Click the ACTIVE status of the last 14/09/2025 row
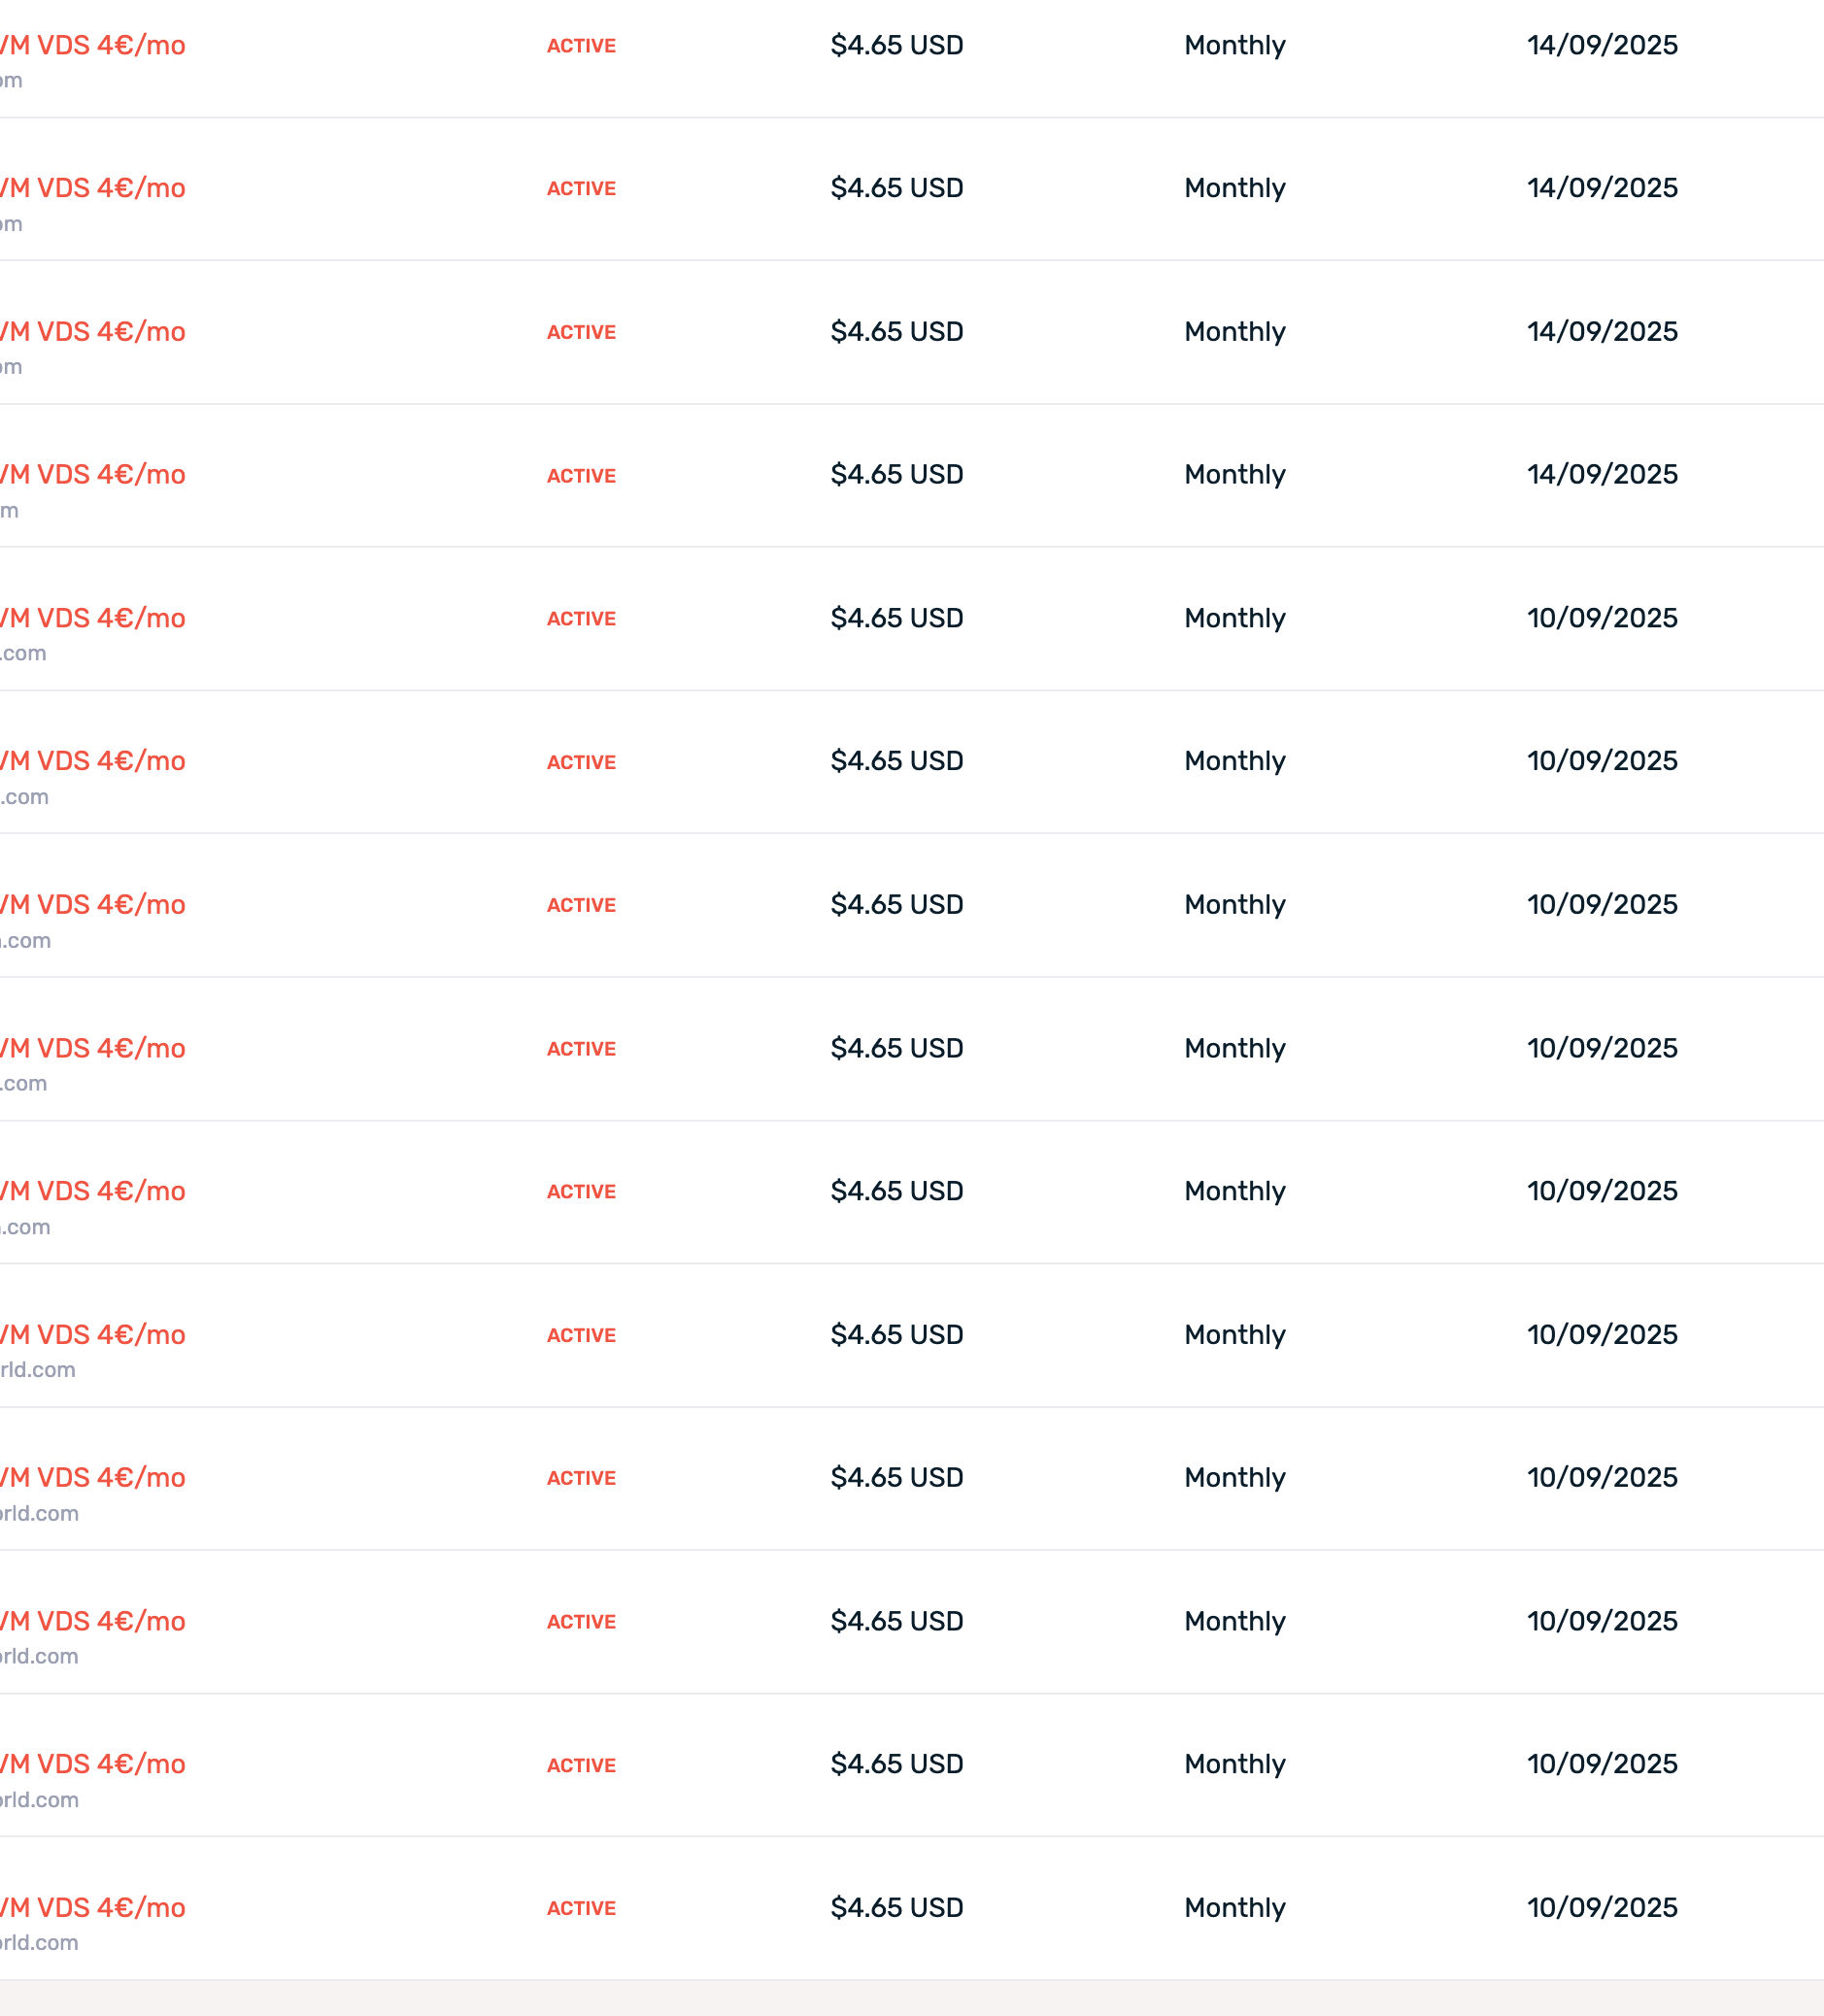 (581, 476)
